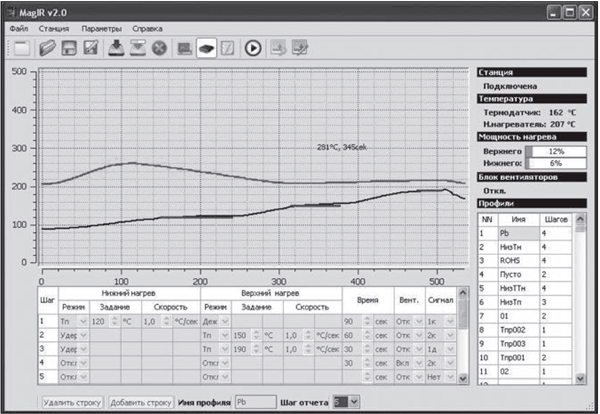Click the save-as pencil icon in the toolbar

[91, 47]
